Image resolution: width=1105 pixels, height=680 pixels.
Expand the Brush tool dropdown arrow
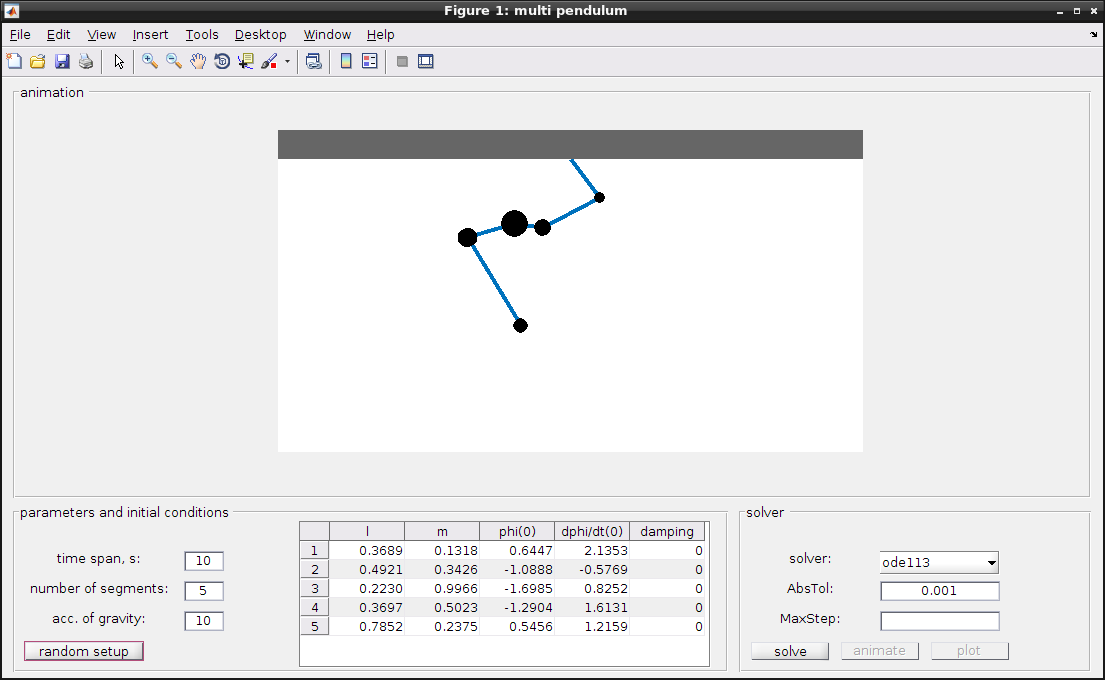[x=288, y=62]
